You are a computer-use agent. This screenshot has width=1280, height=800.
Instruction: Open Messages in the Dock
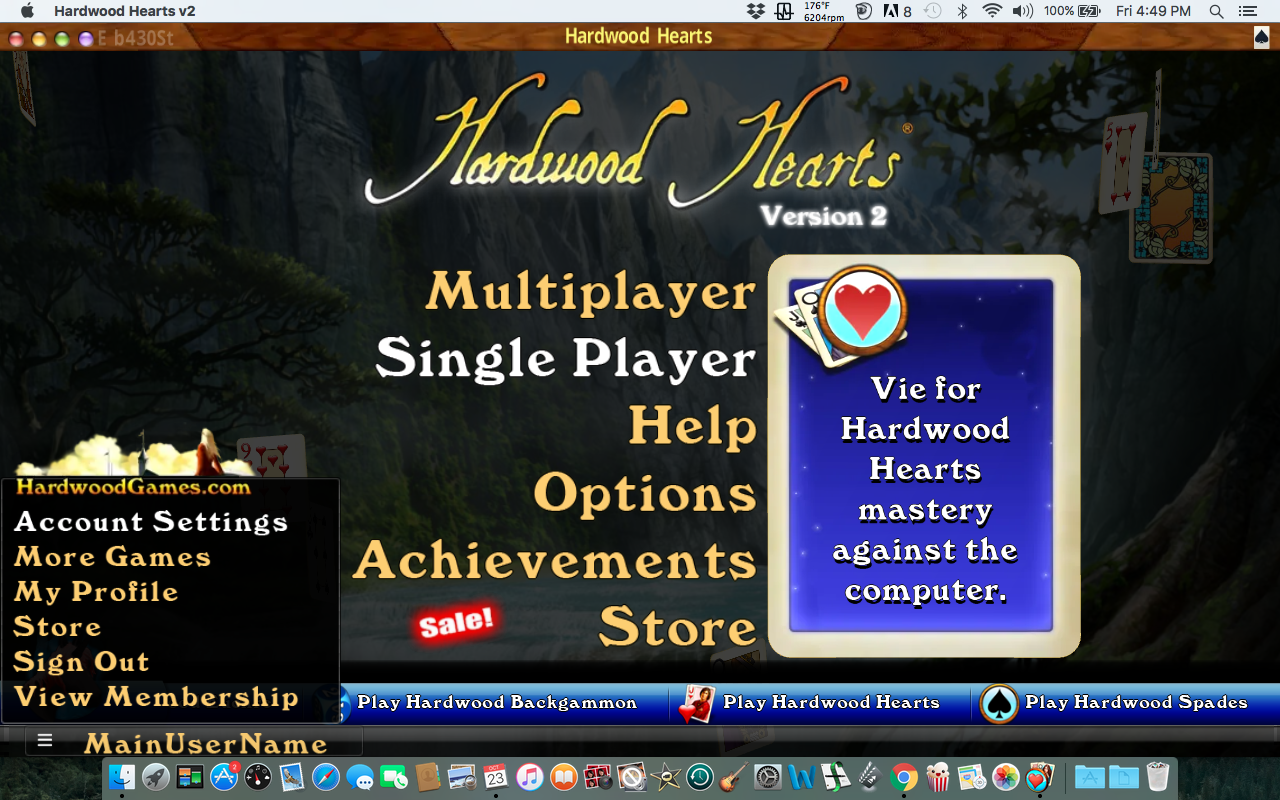[360, 777]
